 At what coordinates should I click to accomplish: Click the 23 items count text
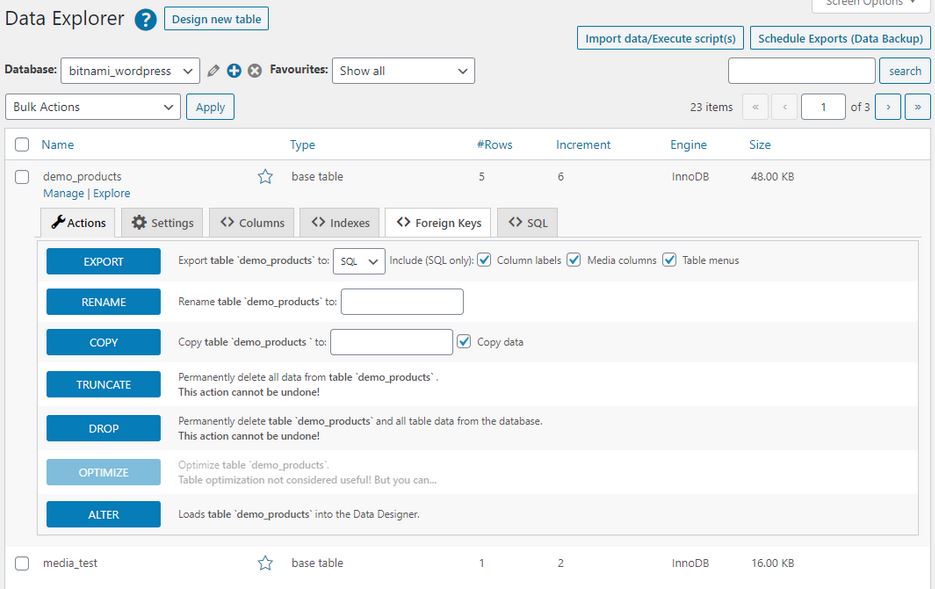pos(711,107)
